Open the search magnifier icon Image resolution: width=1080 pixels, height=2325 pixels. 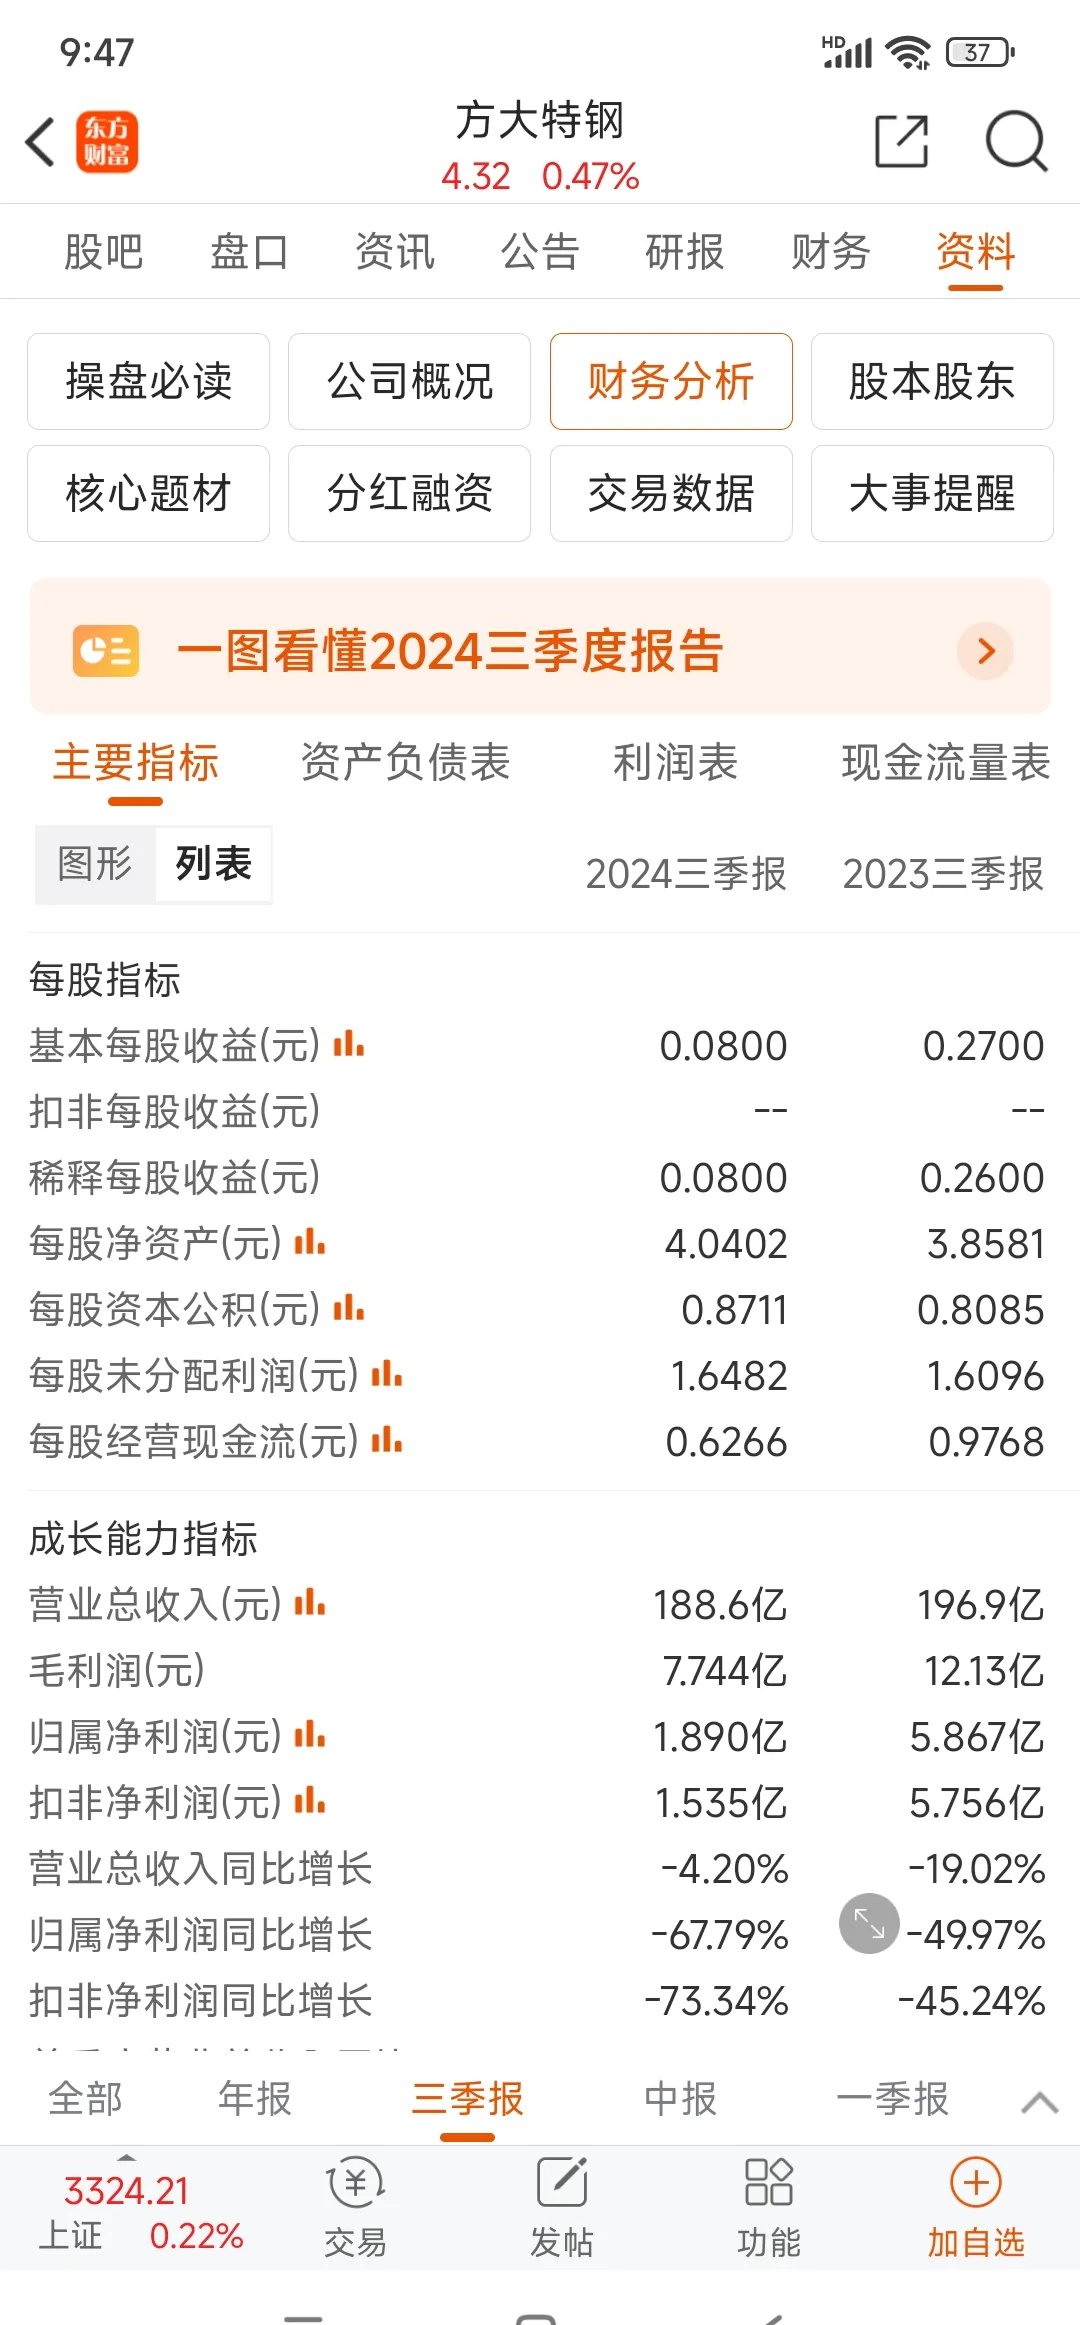(1016, 141)
